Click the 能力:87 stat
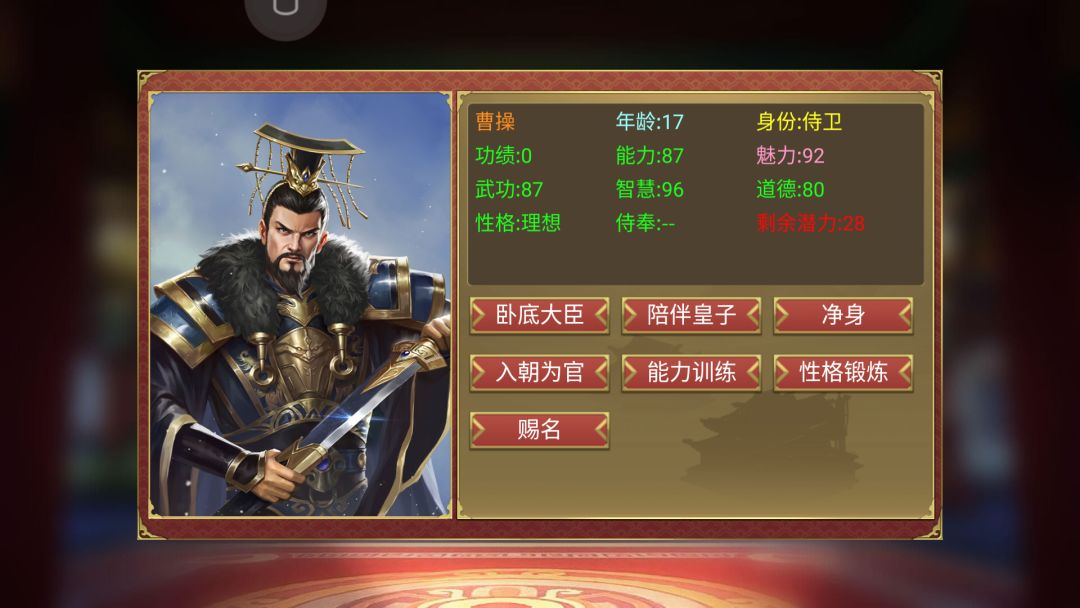The width and height of the screenshot is (1080, 608). tap(650, 156)
